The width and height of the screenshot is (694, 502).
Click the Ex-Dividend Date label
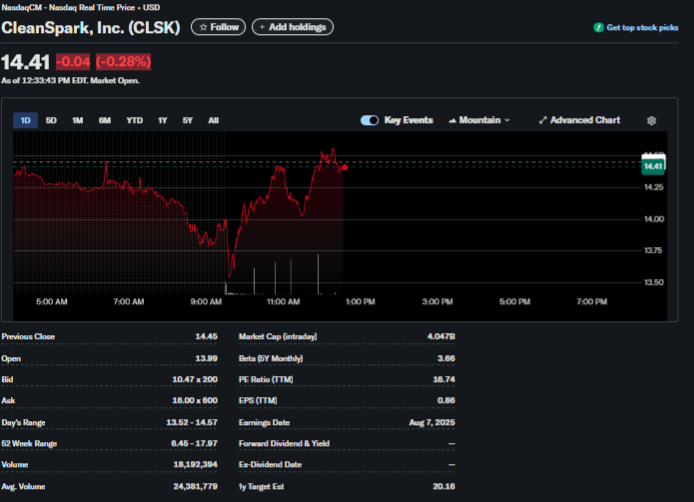(270, 464)
